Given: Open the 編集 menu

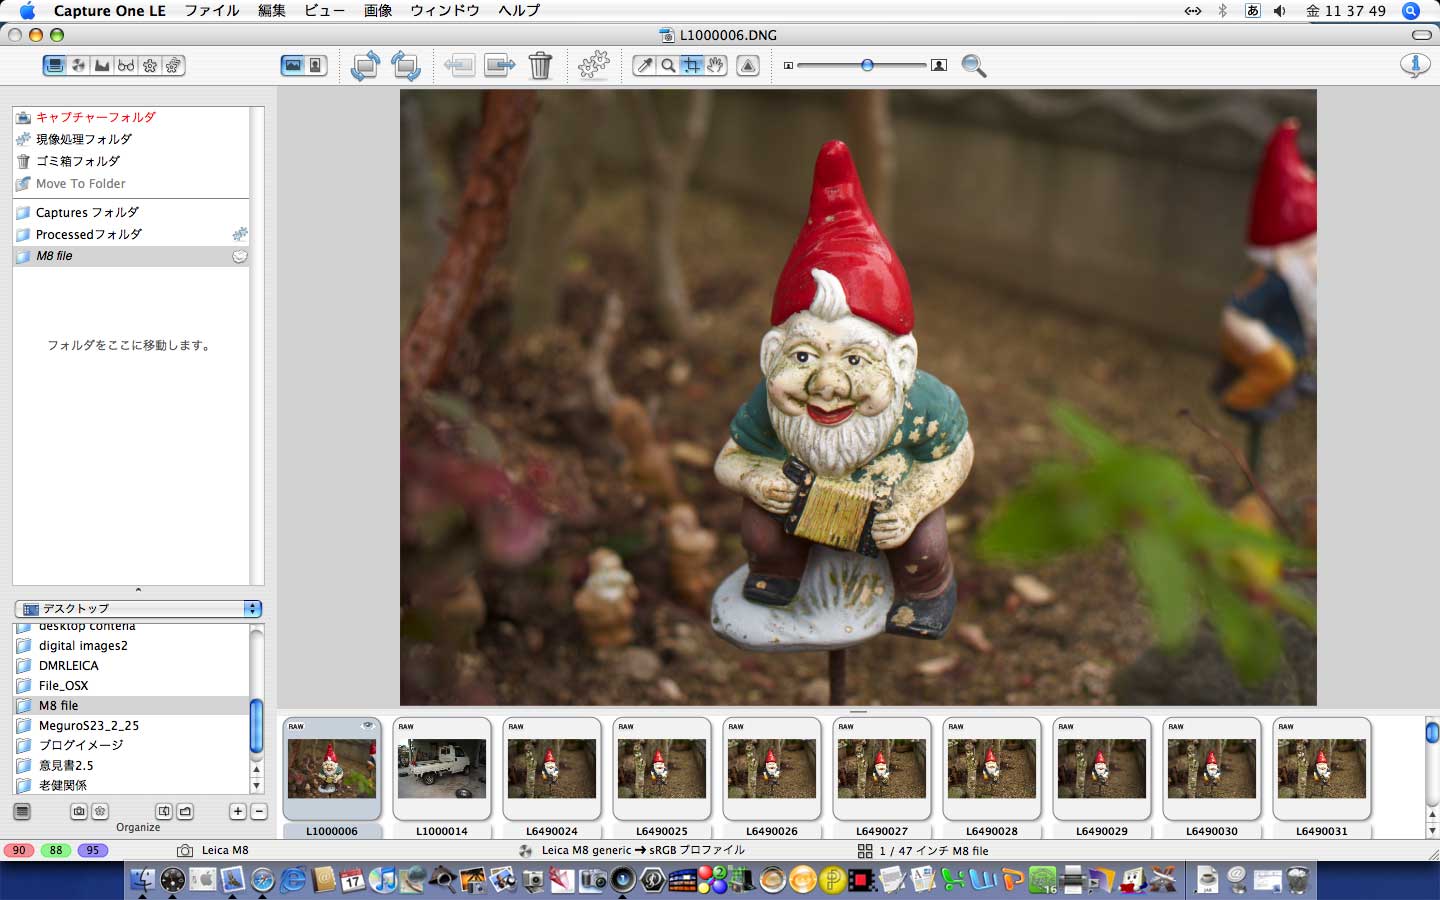Looking at the screenshot, I should pyautogui.click(x=272, y=11).
